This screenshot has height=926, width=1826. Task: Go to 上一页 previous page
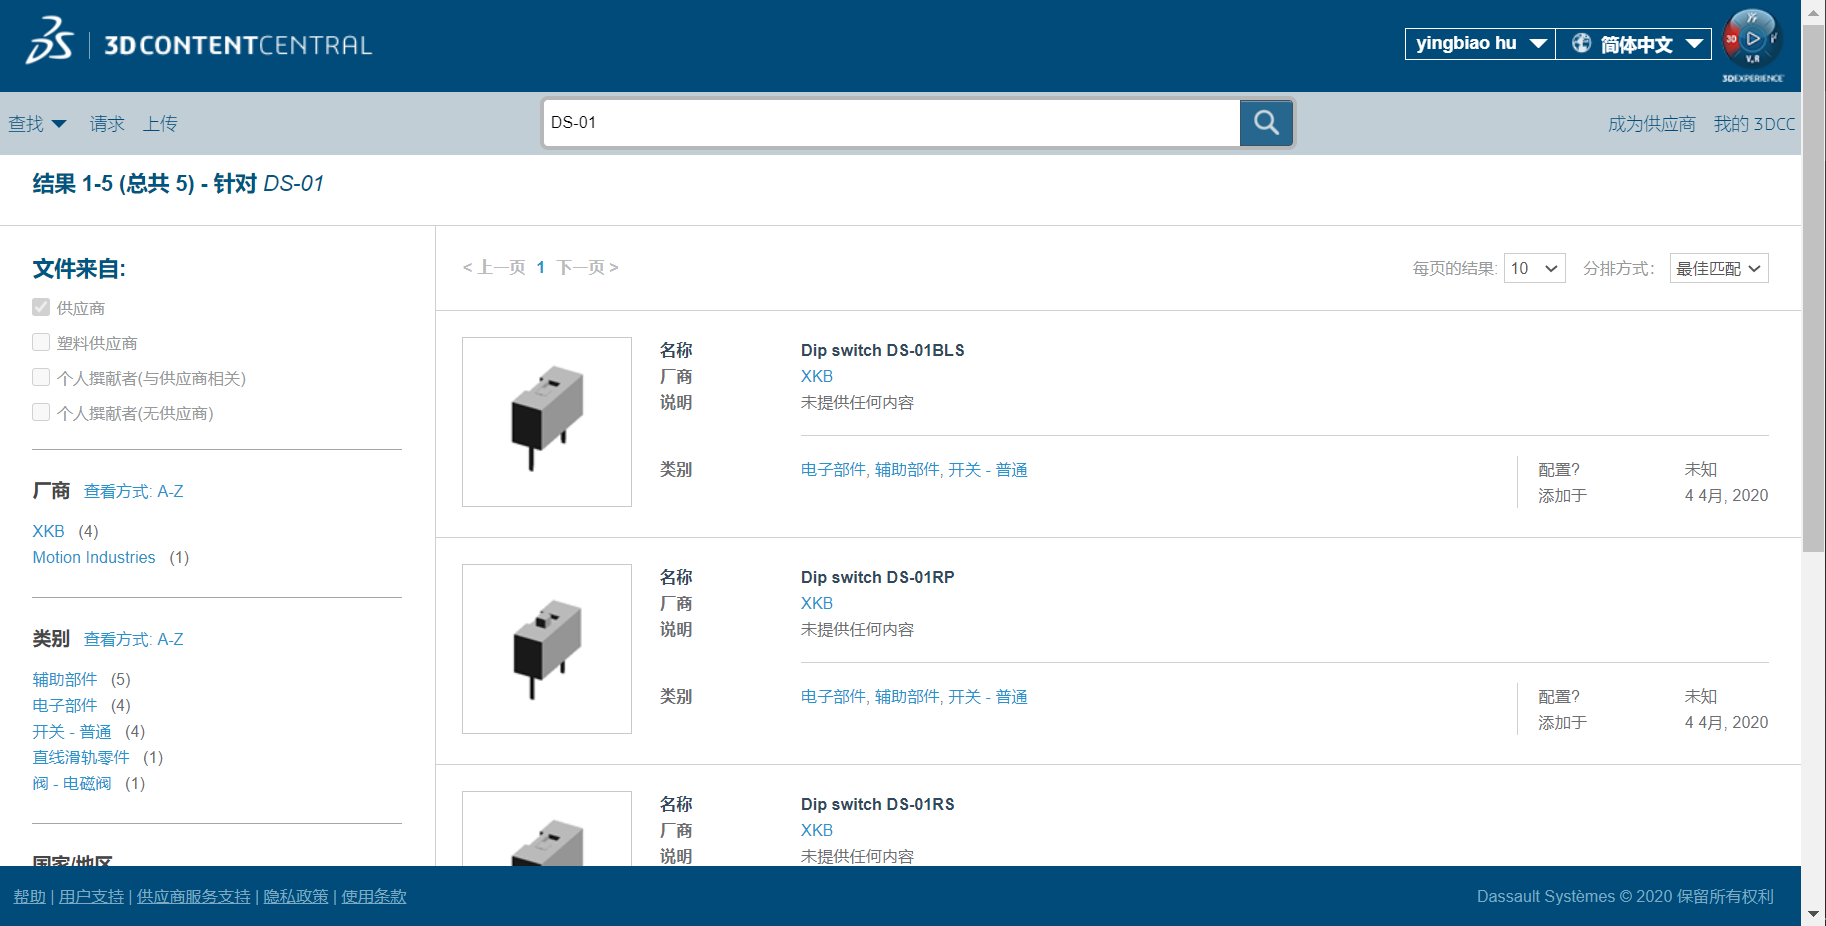(x=494, y=267)
